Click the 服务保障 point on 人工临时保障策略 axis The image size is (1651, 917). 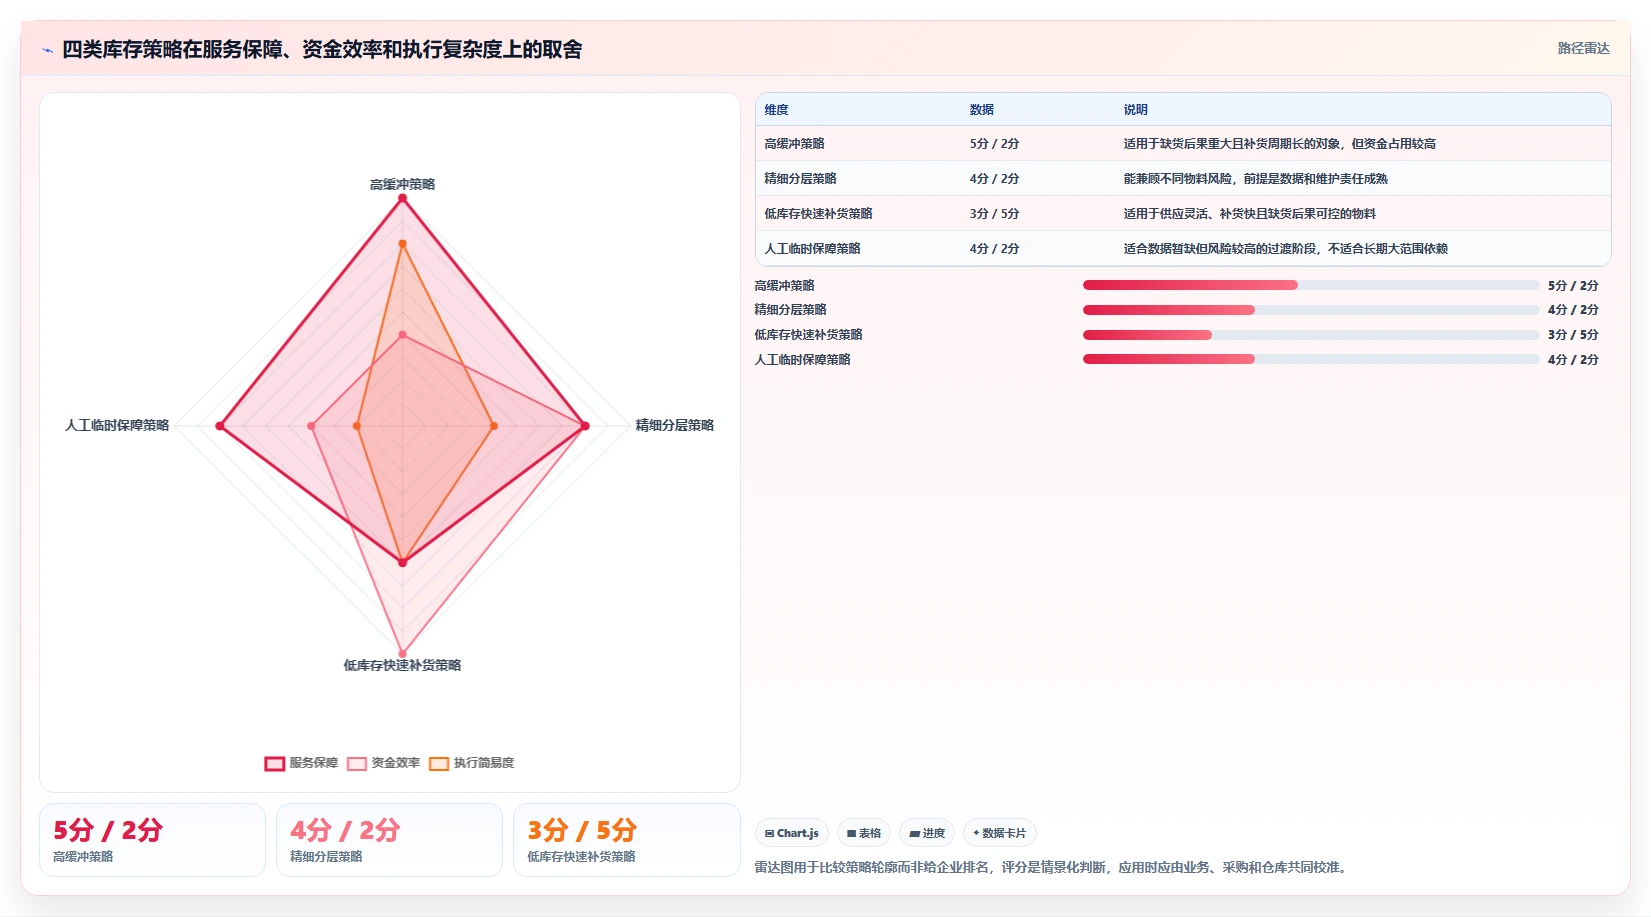tap(220, 426)
